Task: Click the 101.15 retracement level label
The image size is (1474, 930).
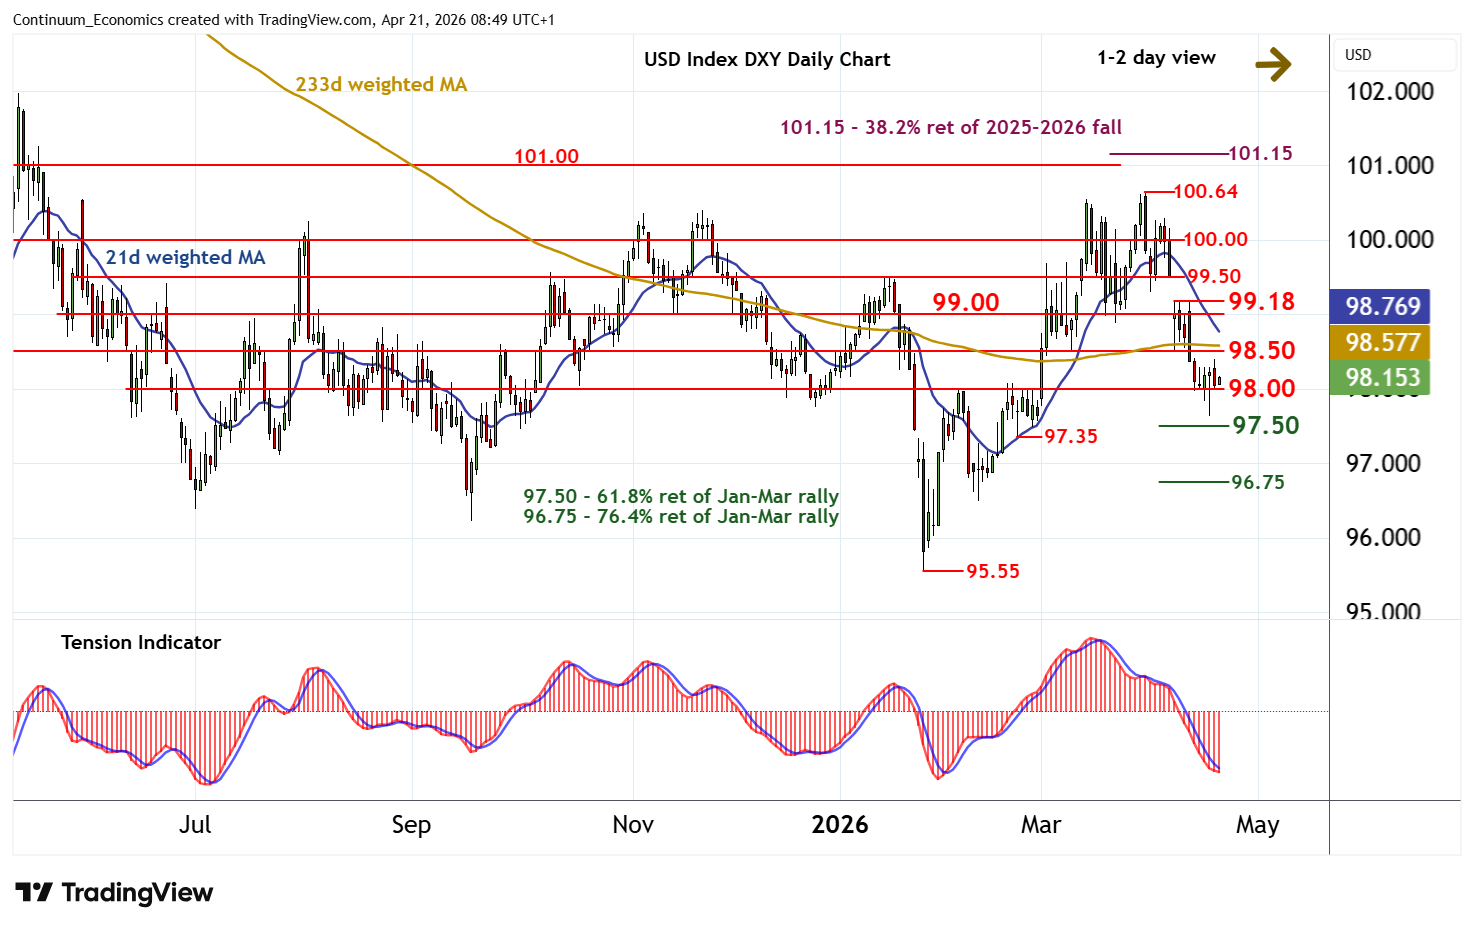Action: tap(1260, 153)
